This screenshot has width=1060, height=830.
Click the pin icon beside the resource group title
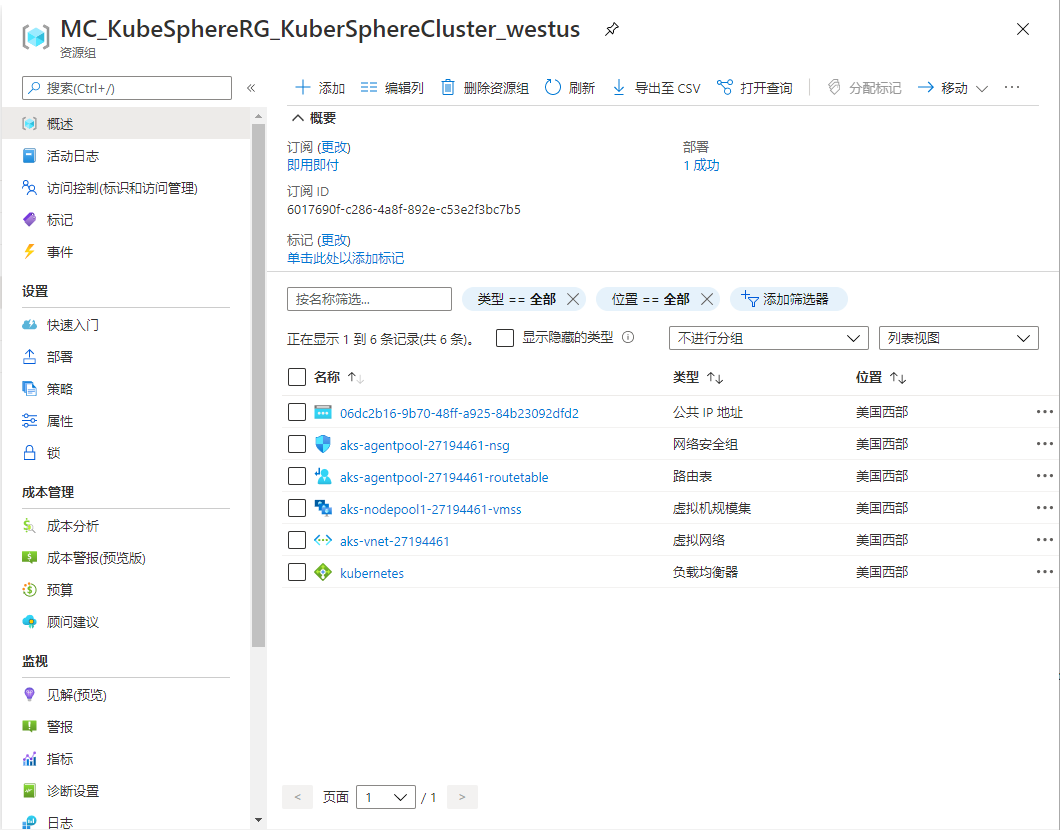[x=612, y=30]
